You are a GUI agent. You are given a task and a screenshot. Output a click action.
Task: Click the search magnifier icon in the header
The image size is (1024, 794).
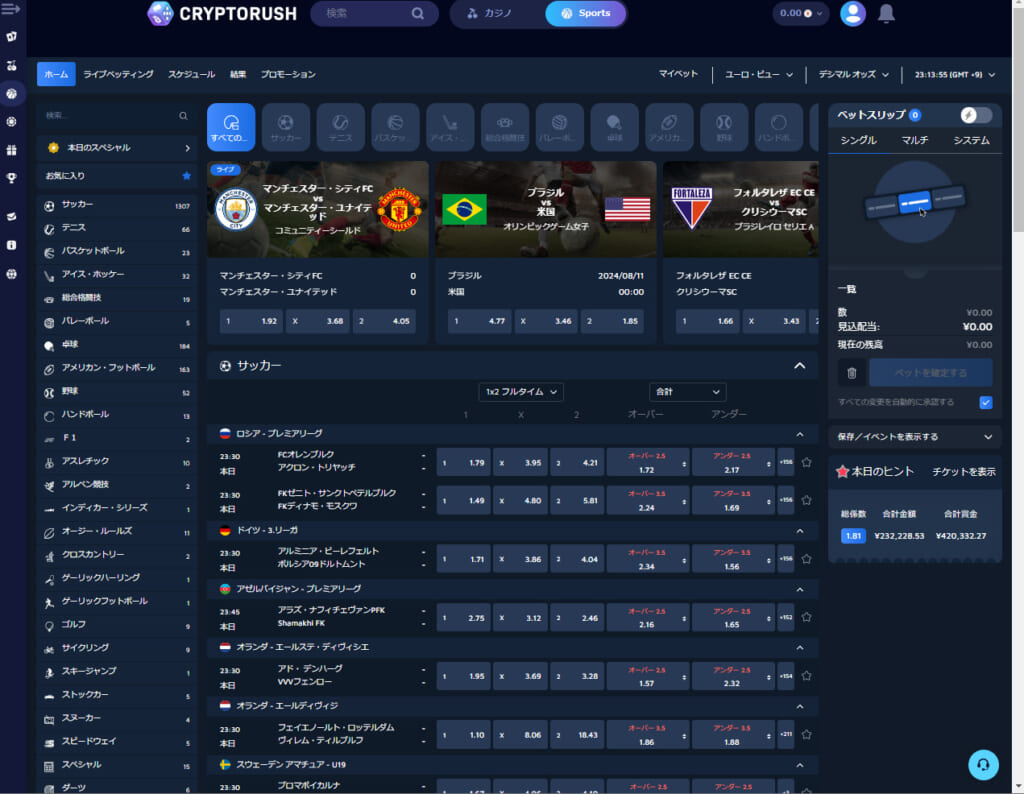pyautogui.click(x=417, y=13)
